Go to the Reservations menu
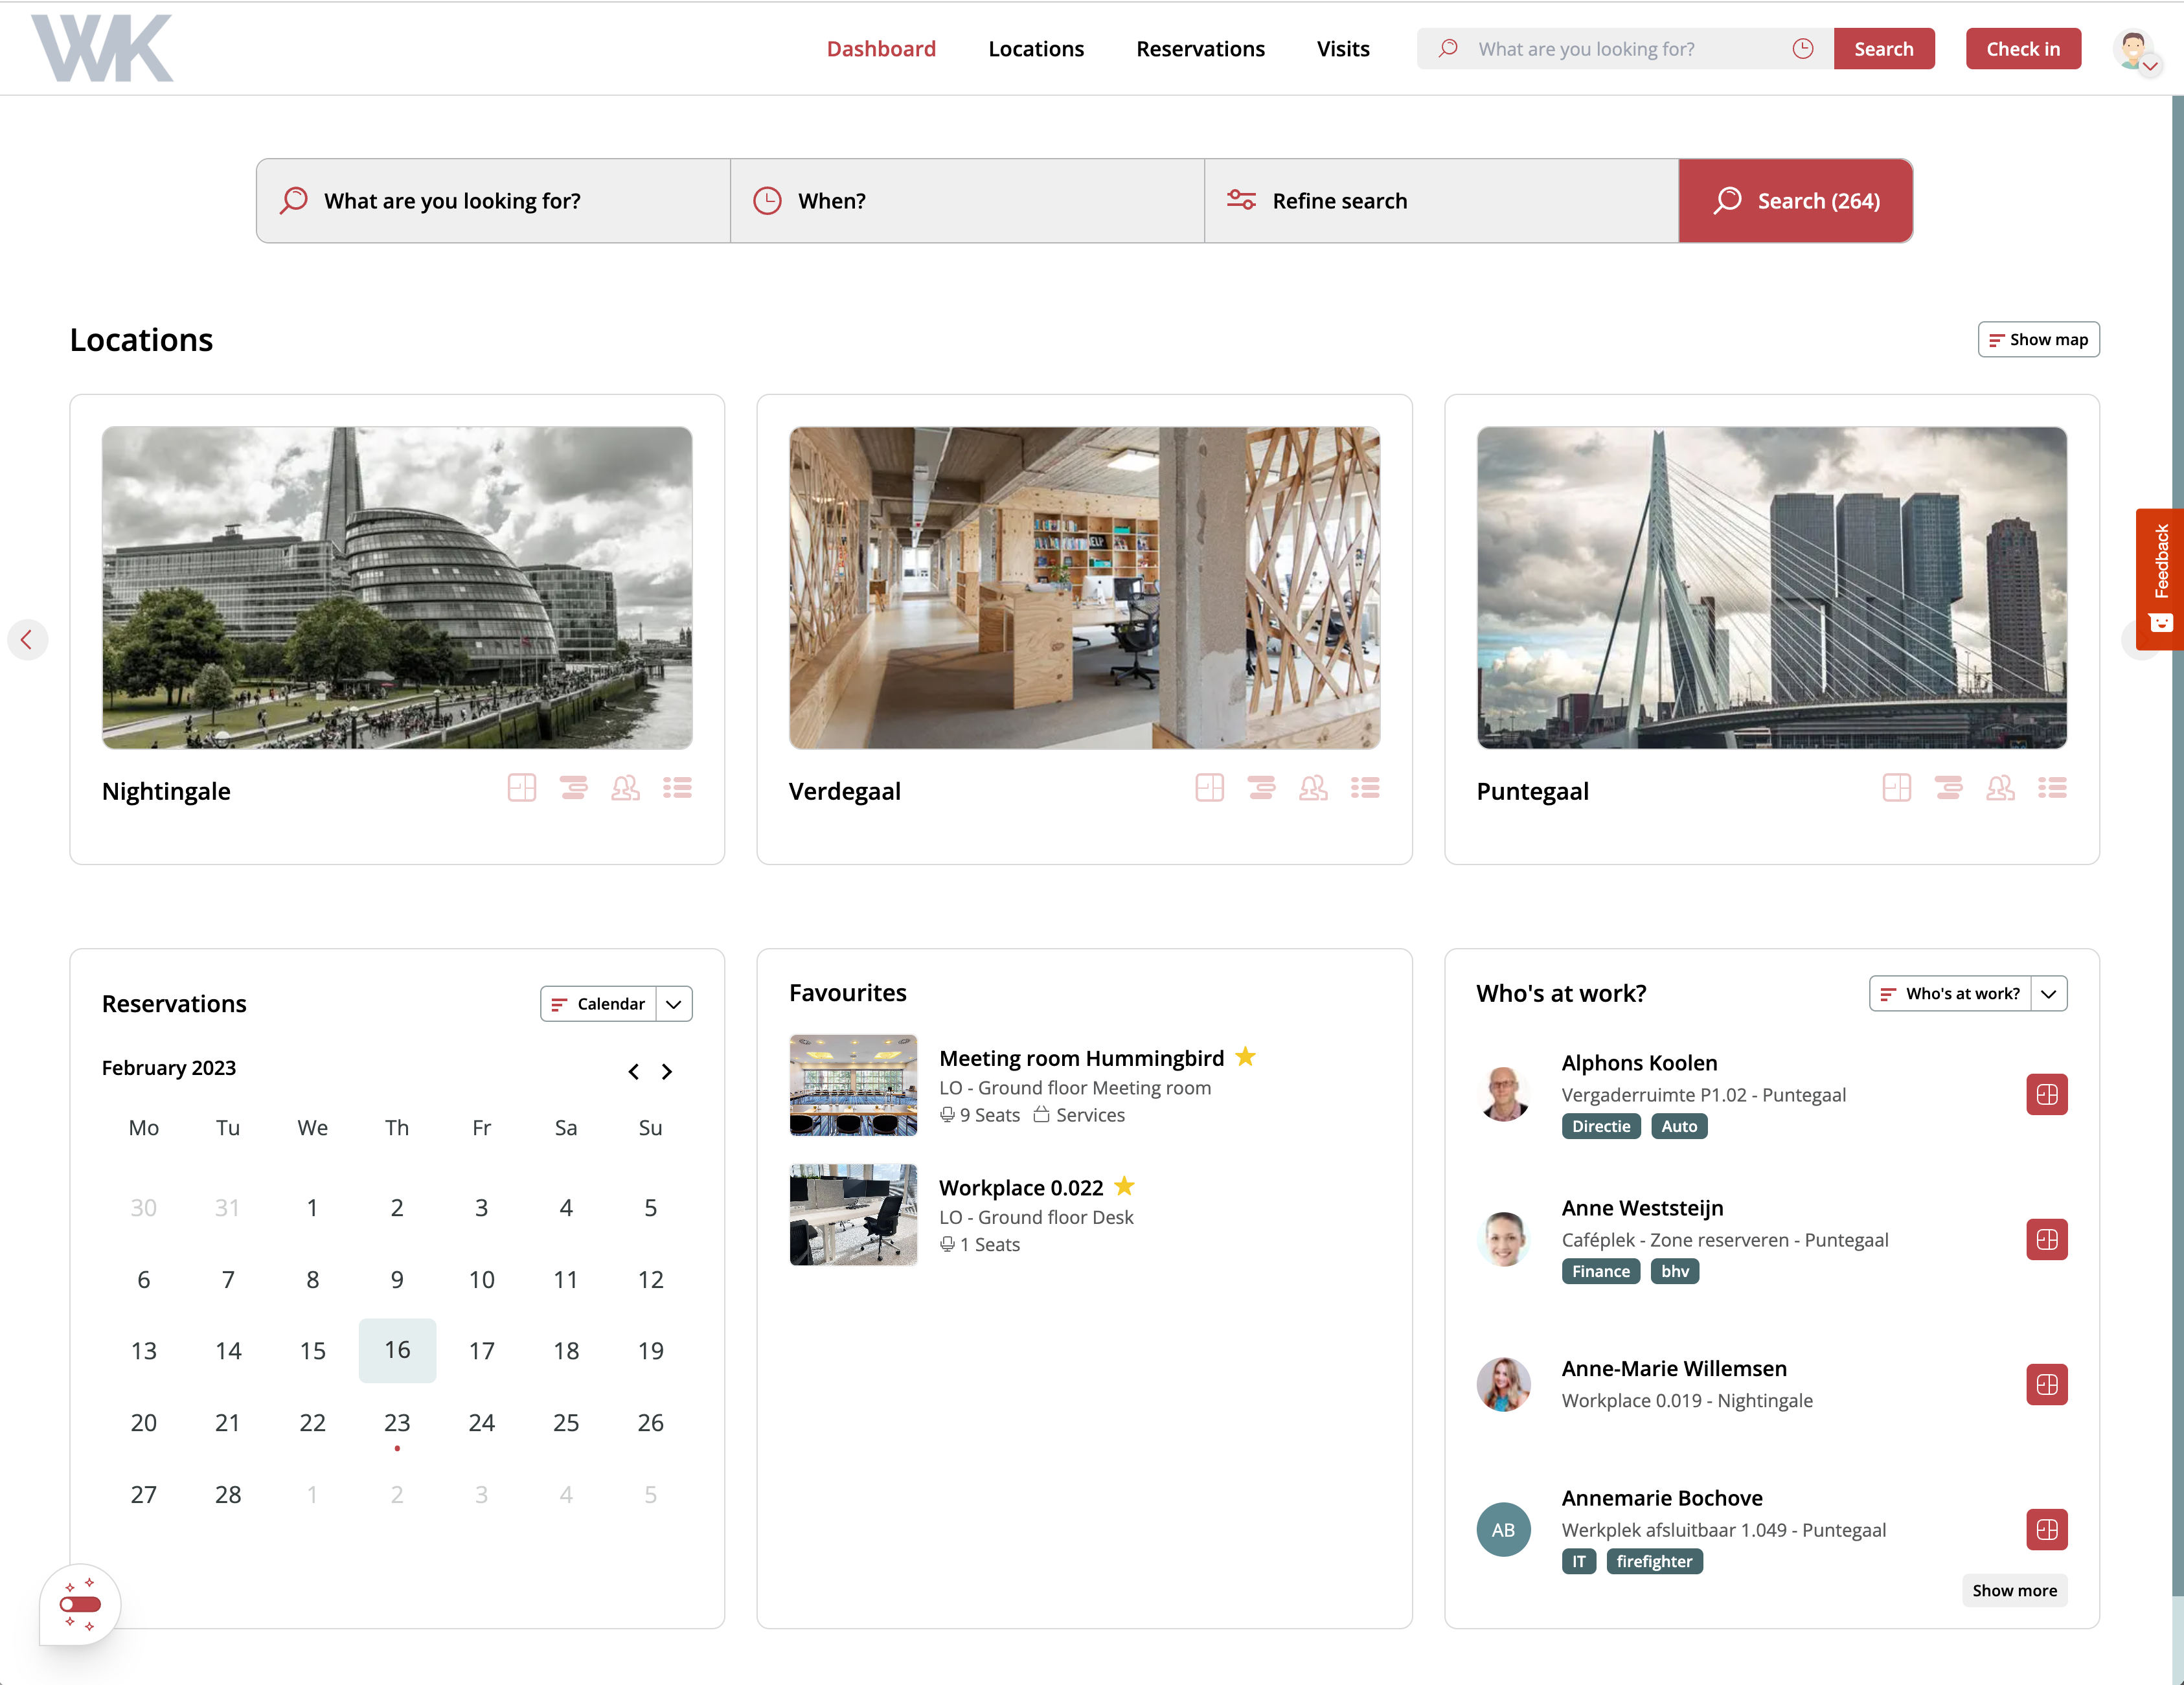This screenshot has width=2184, height=1685. point(1200,49)
